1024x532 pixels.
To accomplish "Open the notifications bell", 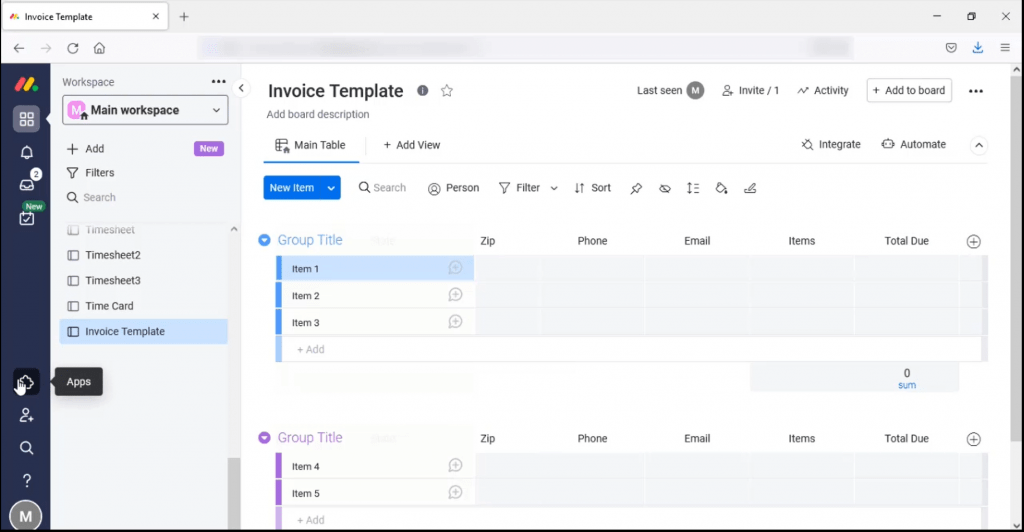I will [x=27, y=152].
